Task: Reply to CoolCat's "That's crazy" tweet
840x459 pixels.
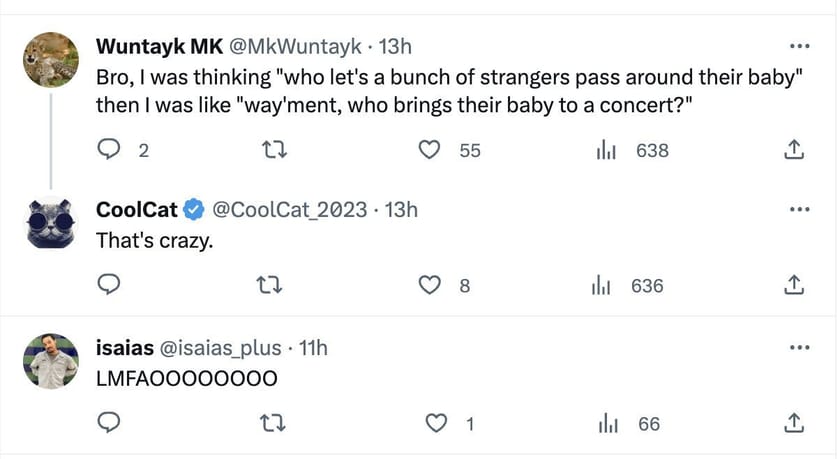Action: point(109,285)
